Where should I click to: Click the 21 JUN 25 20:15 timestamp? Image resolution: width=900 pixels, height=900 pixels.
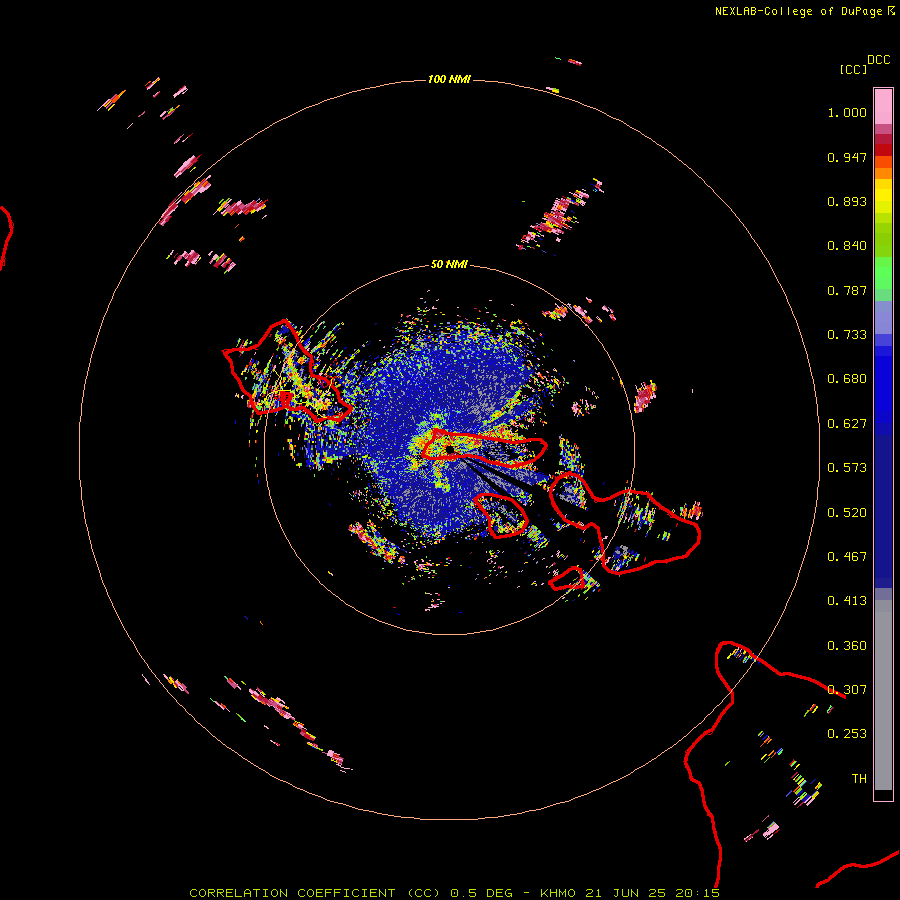point(652,893)
